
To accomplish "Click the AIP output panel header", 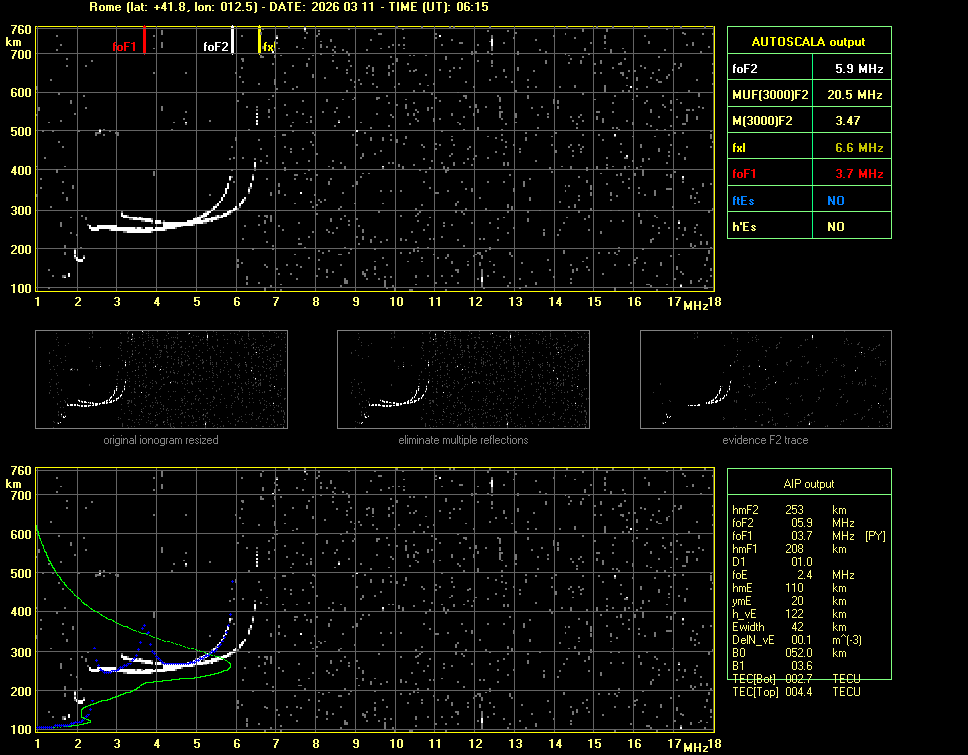I will (x=808, y=484).
